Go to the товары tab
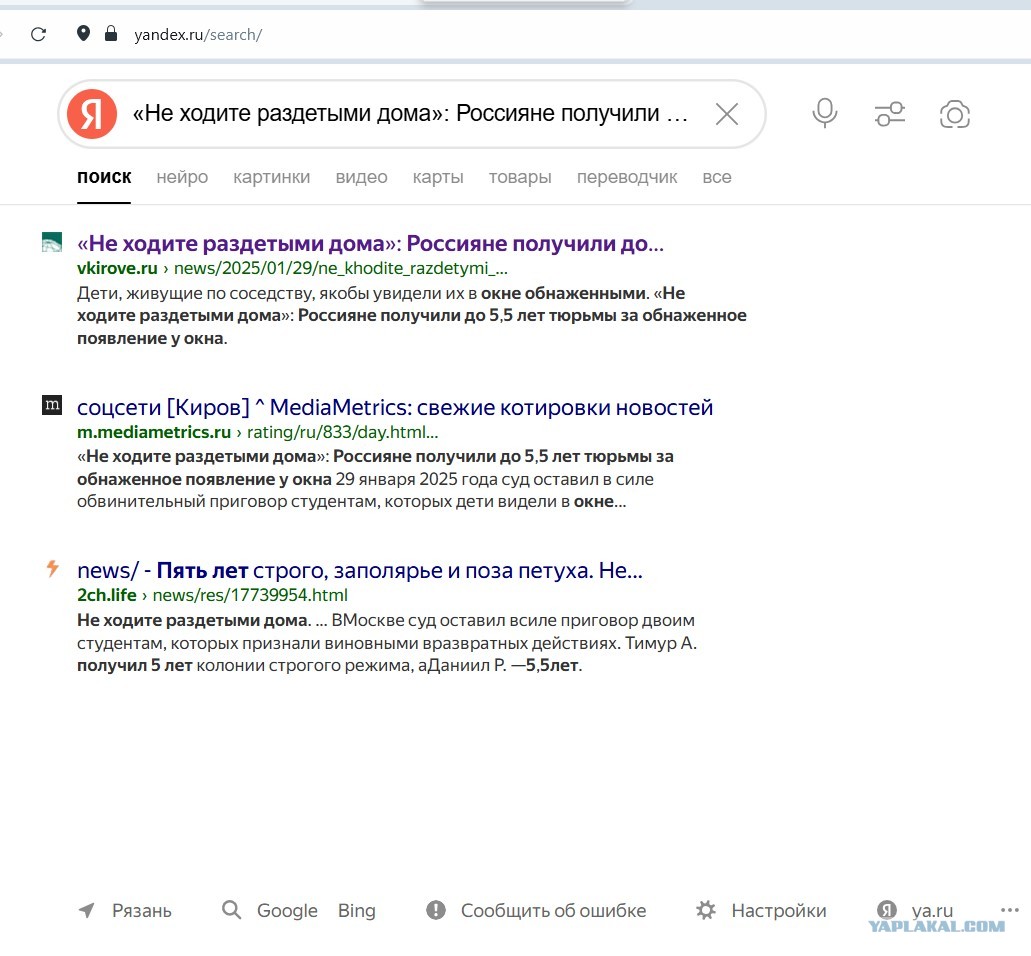The width and height of the screenshot is (1031, 956). pyautogui.click(x=520, y=177)
